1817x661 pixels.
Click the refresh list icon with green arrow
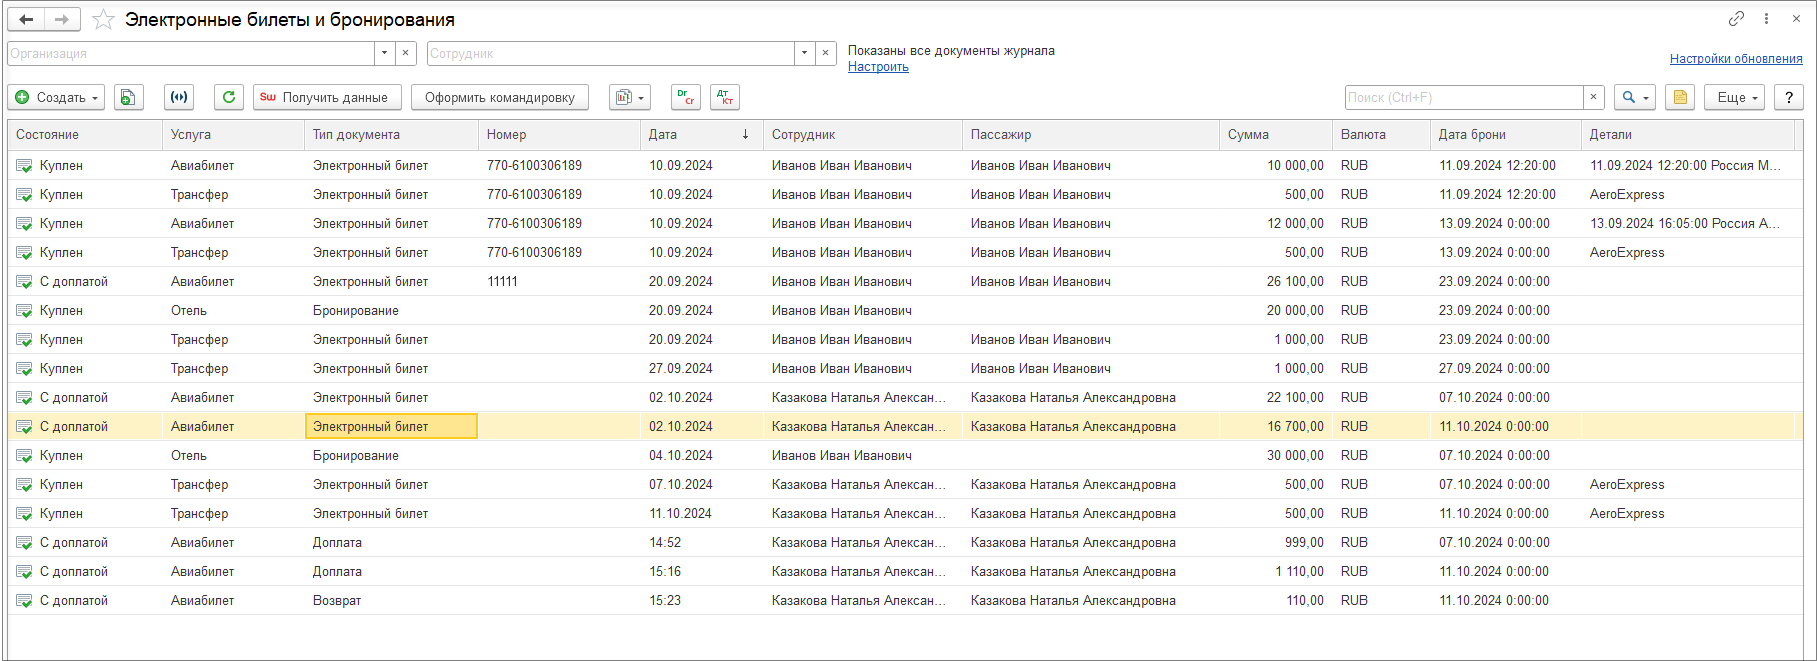pos(229,97)
